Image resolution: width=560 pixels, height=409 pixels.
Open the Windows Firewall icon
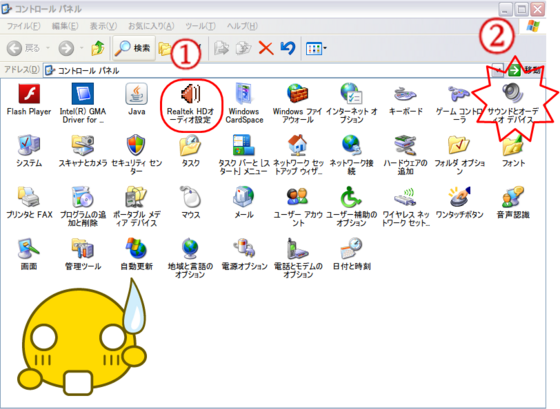point(298,93)
